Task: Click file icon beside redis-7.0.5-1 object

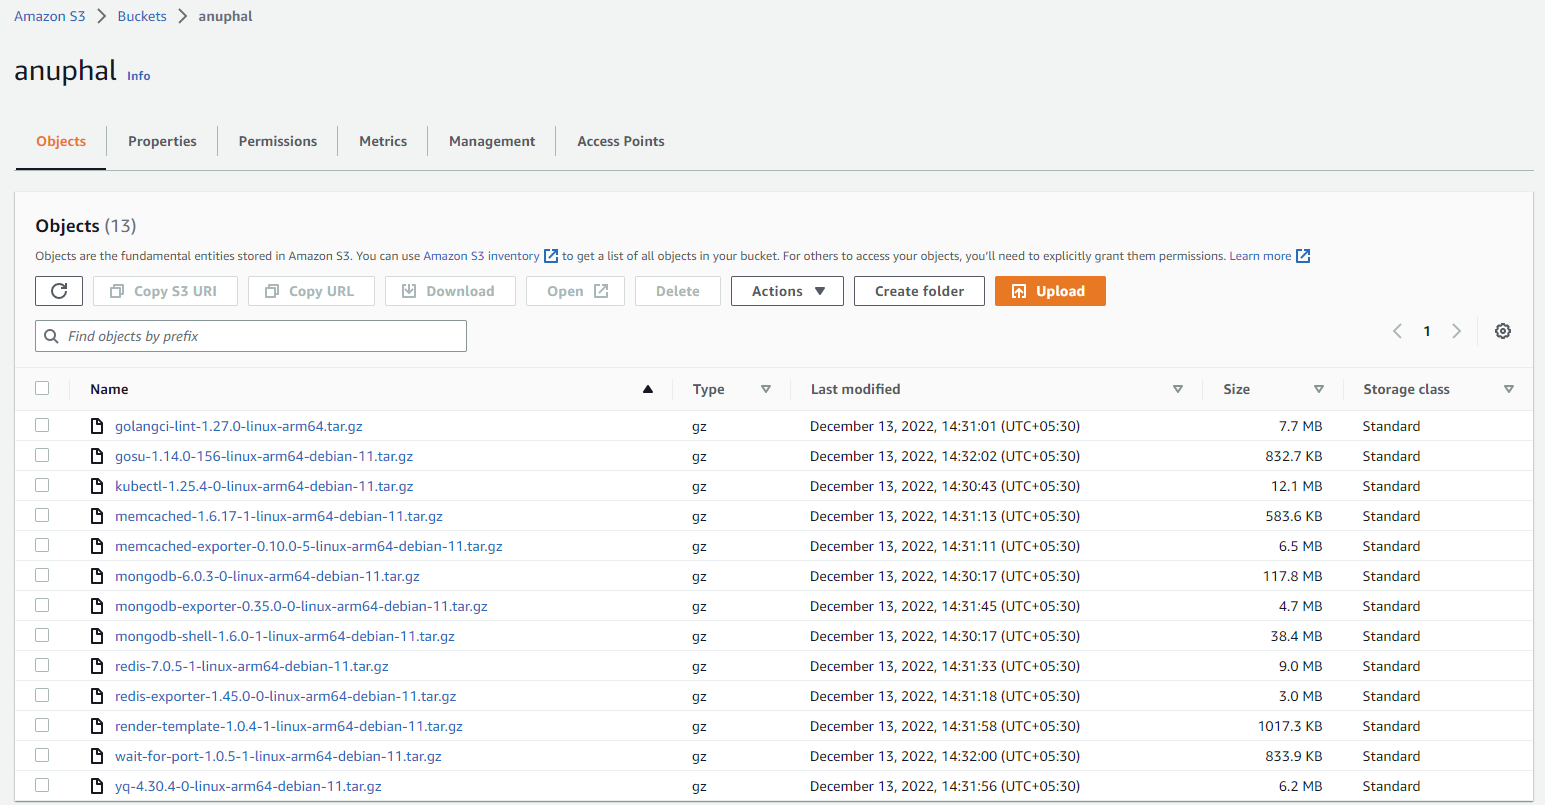Action: (97, 666)
